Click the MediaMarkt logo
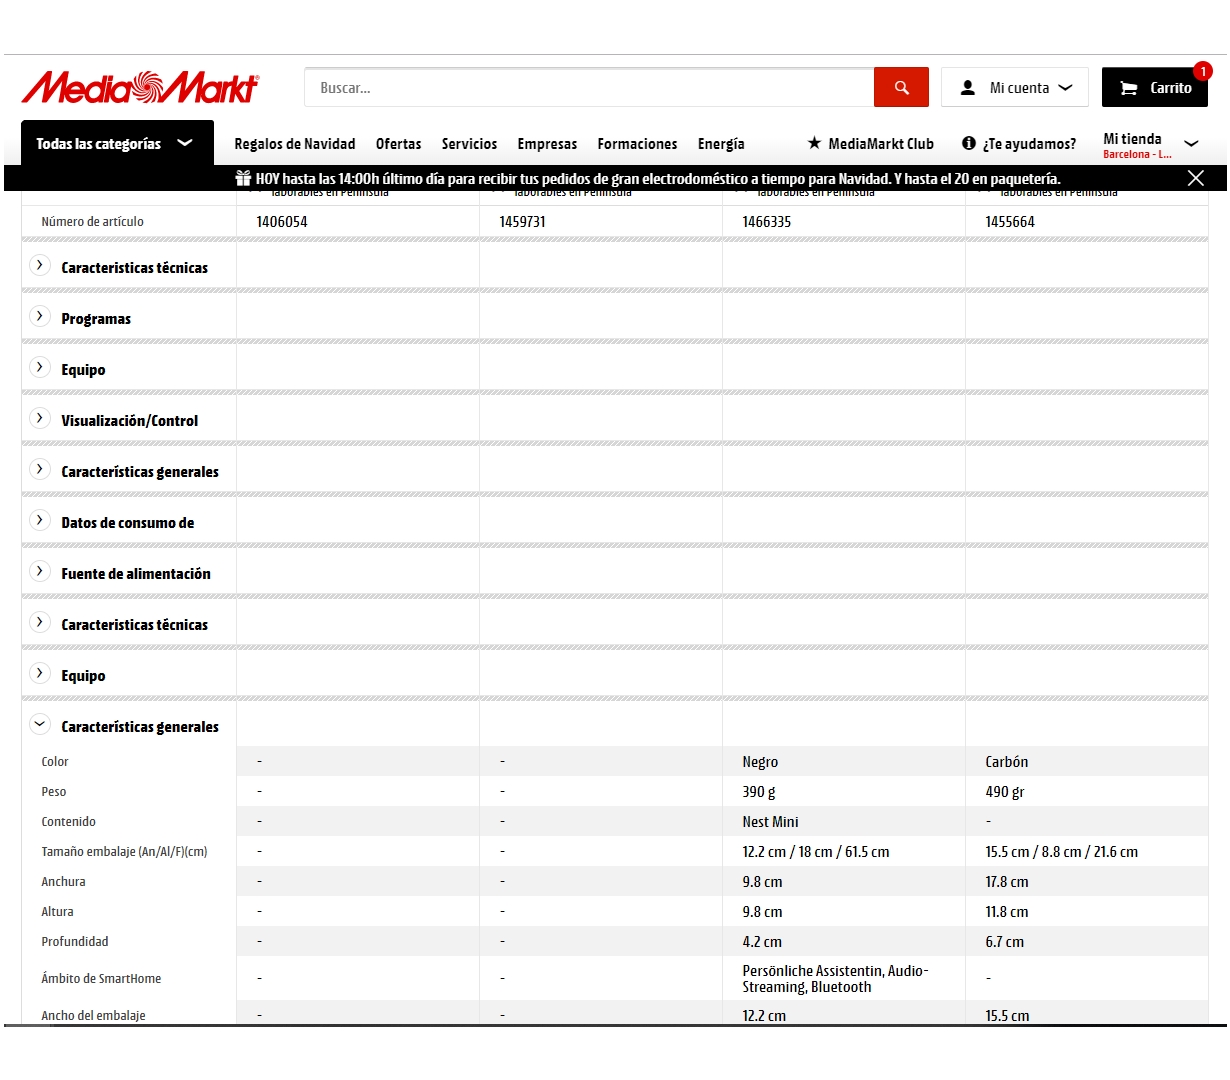 [x=140, y=88]
